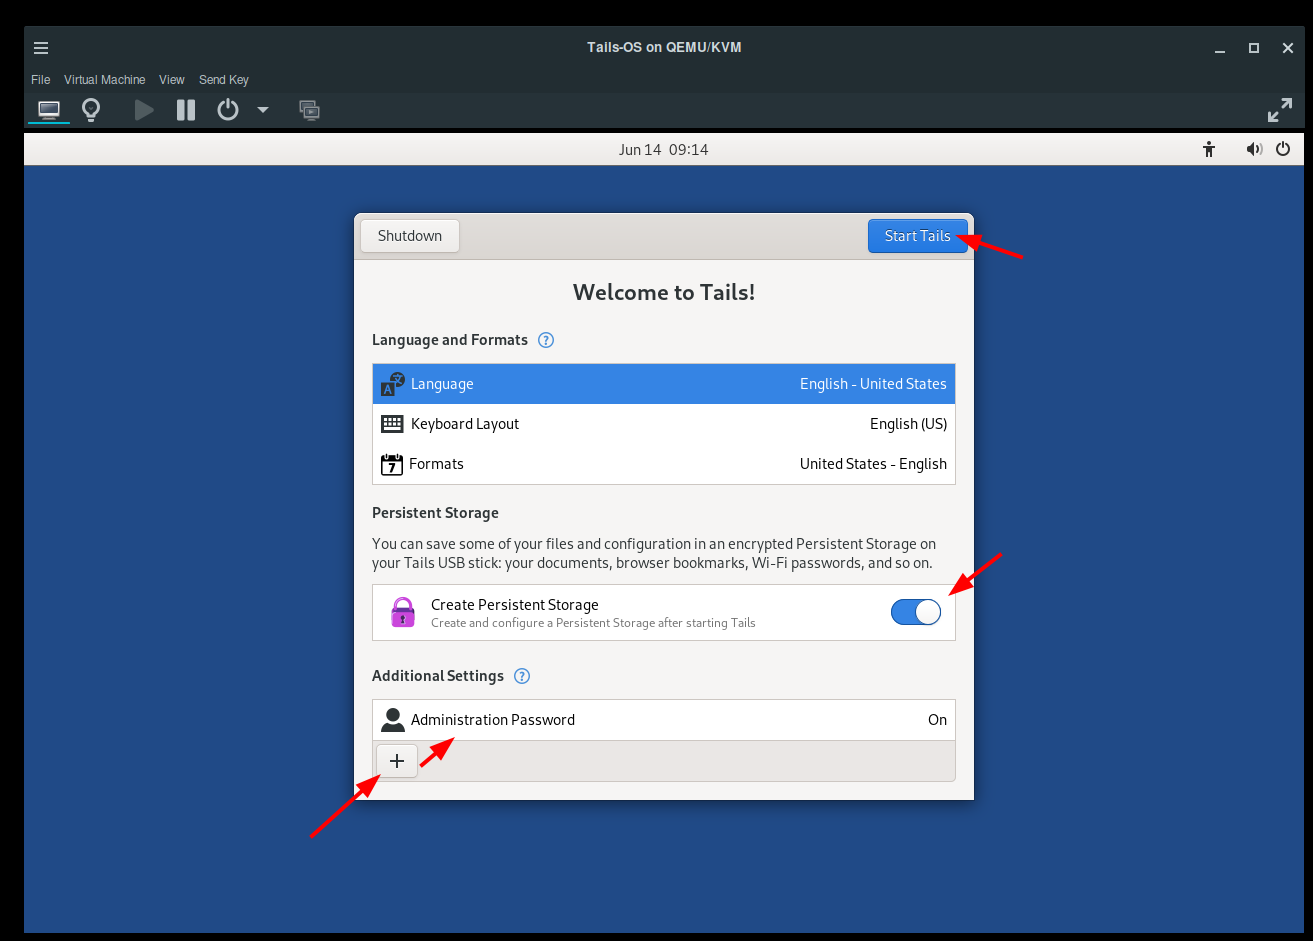Click the Language translate icon
Screen dimensions: 1313x941
393,384
